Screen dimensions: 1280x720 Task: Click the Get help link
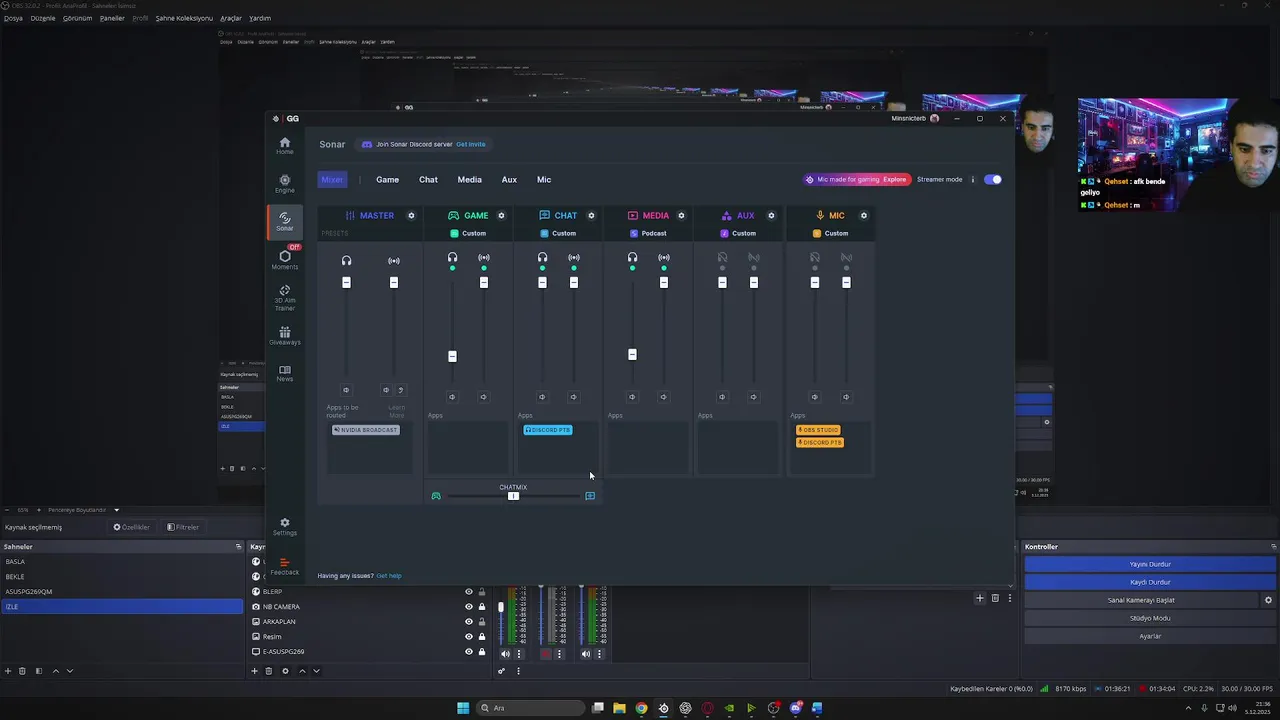click(388, 576)
